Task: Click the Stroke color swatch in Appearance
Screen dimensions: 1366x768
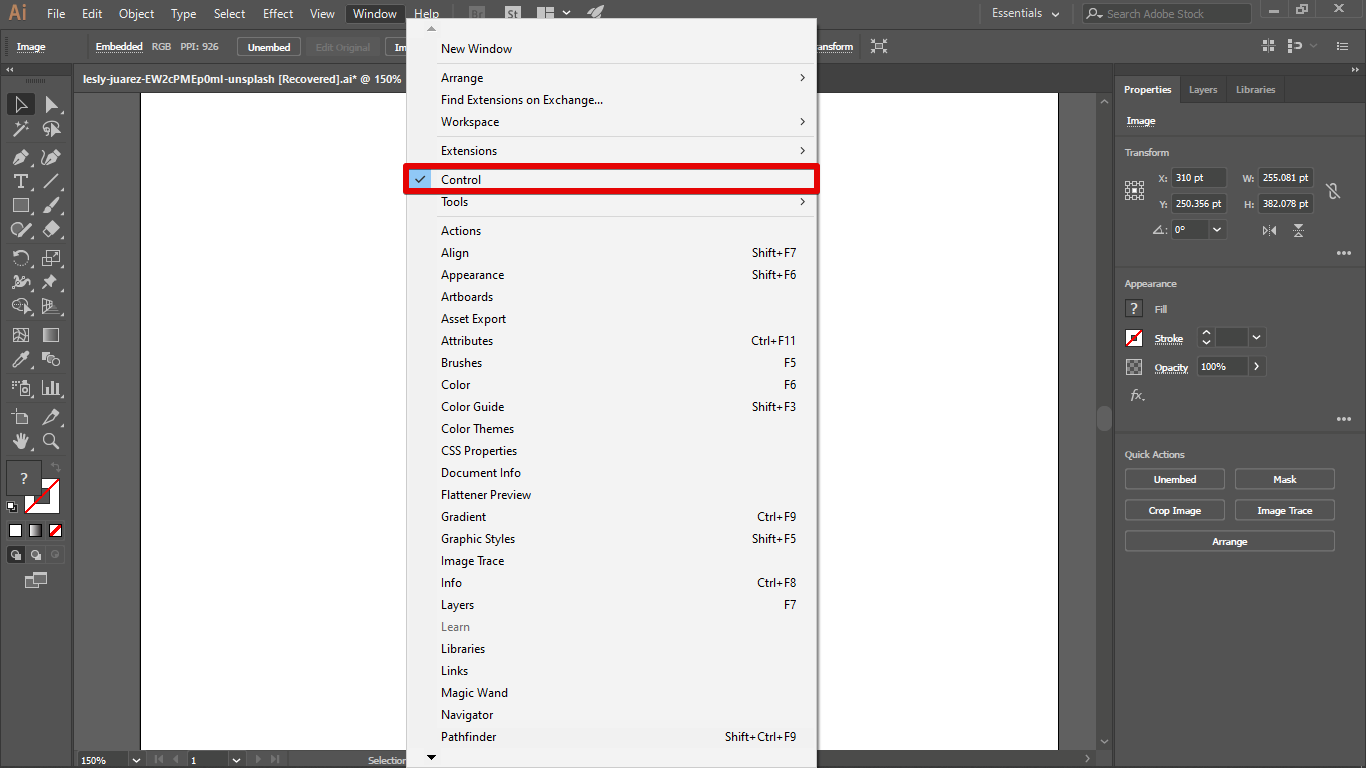Action: (x=1134, y=338)
